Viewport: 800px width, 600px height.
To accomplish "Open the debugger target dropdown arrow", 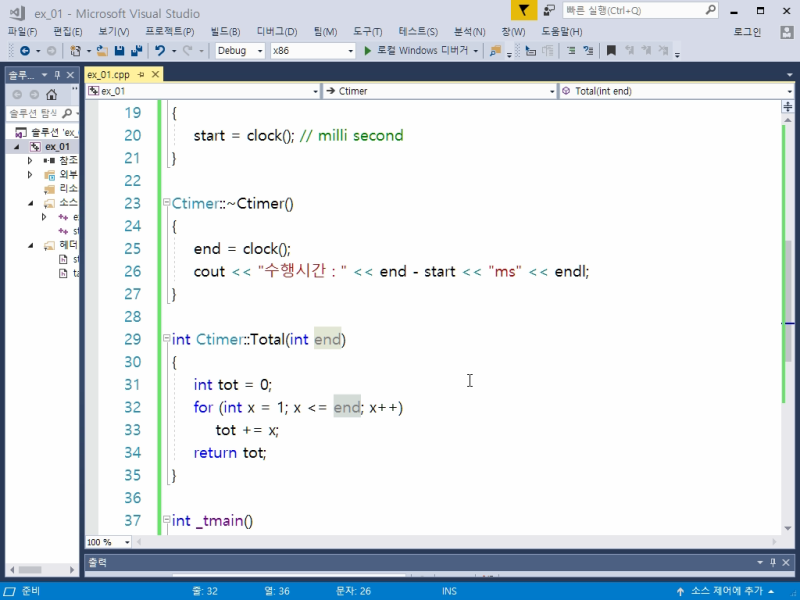I will tap(476, 51).
